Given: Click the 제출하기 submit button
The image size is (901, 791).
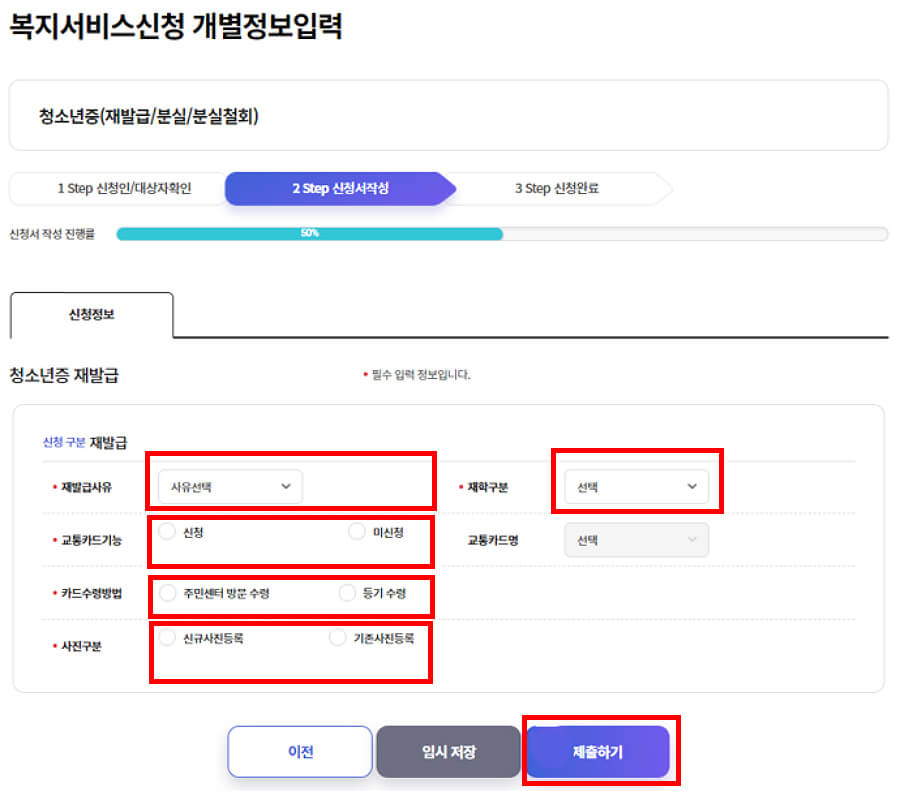Looking at the screenshot, I should point(600,752).
